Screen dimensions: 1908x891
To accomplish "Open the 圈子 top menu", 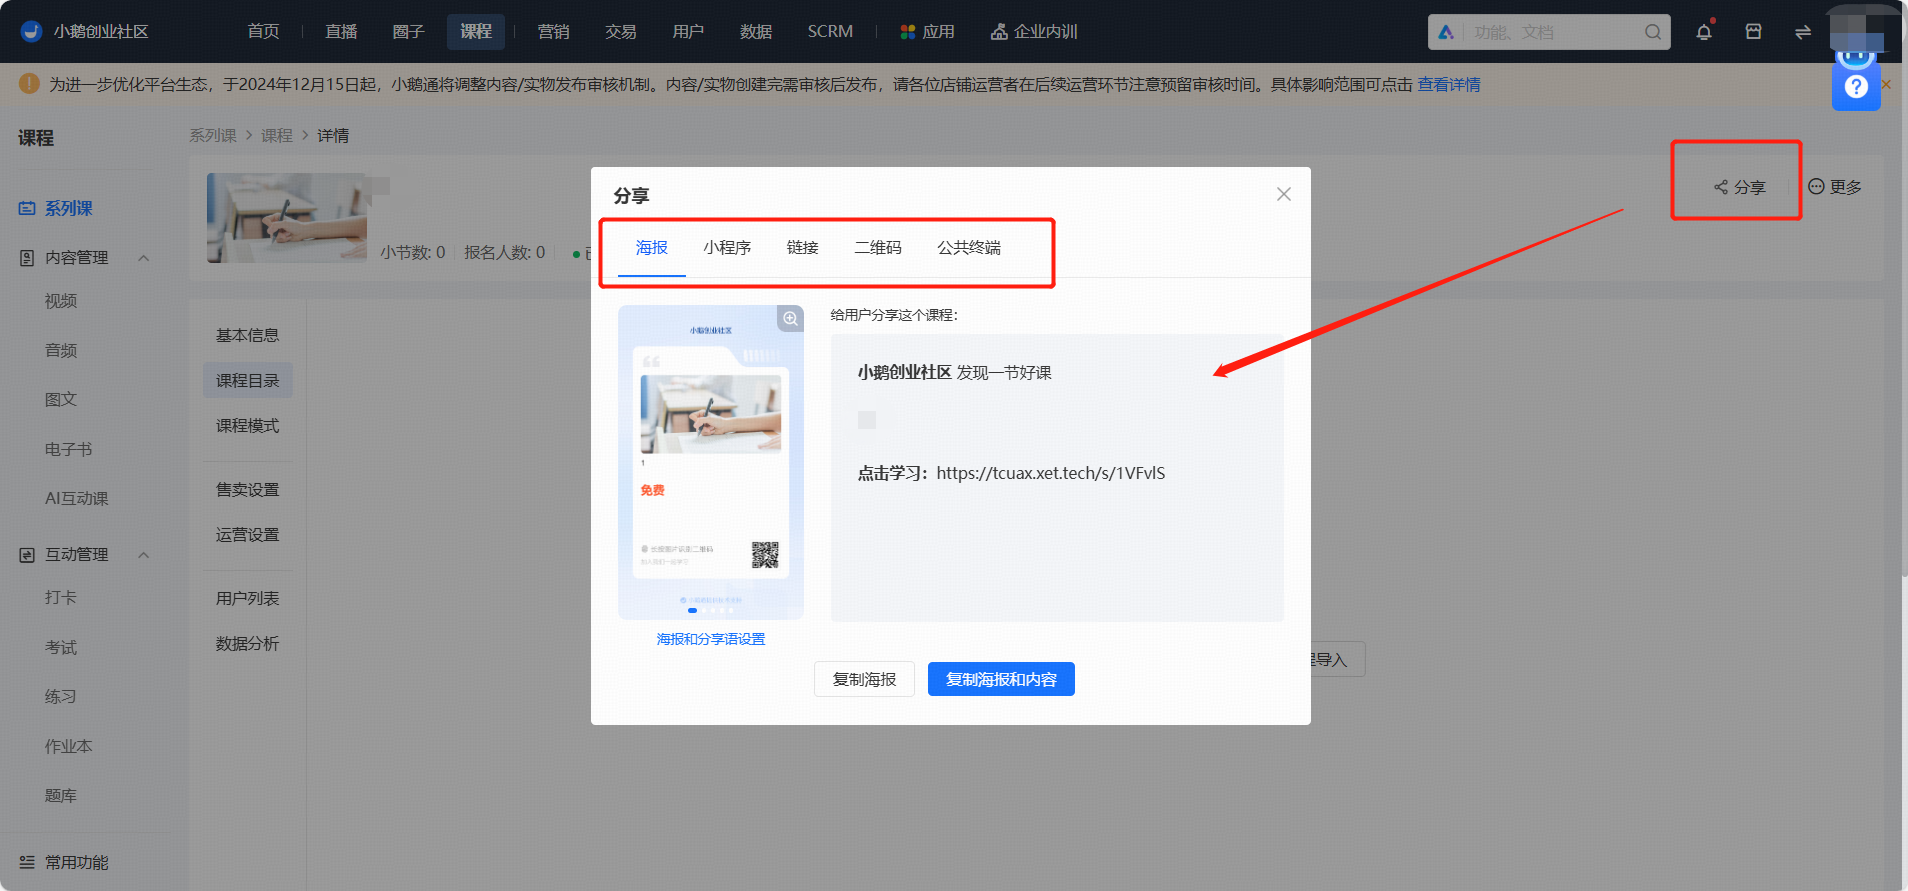I will [x=408, y=32].
